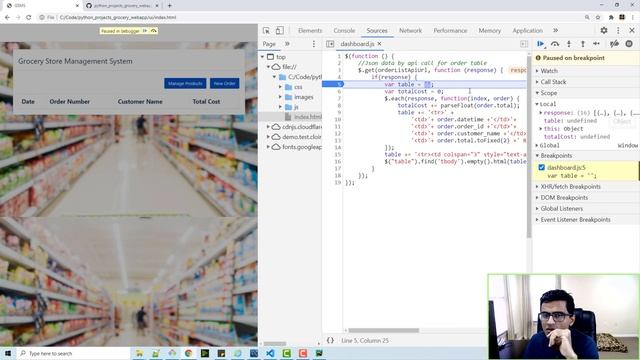Switch to the Performance tab
The image size is (640, 360).
click(x=450, y=31)
